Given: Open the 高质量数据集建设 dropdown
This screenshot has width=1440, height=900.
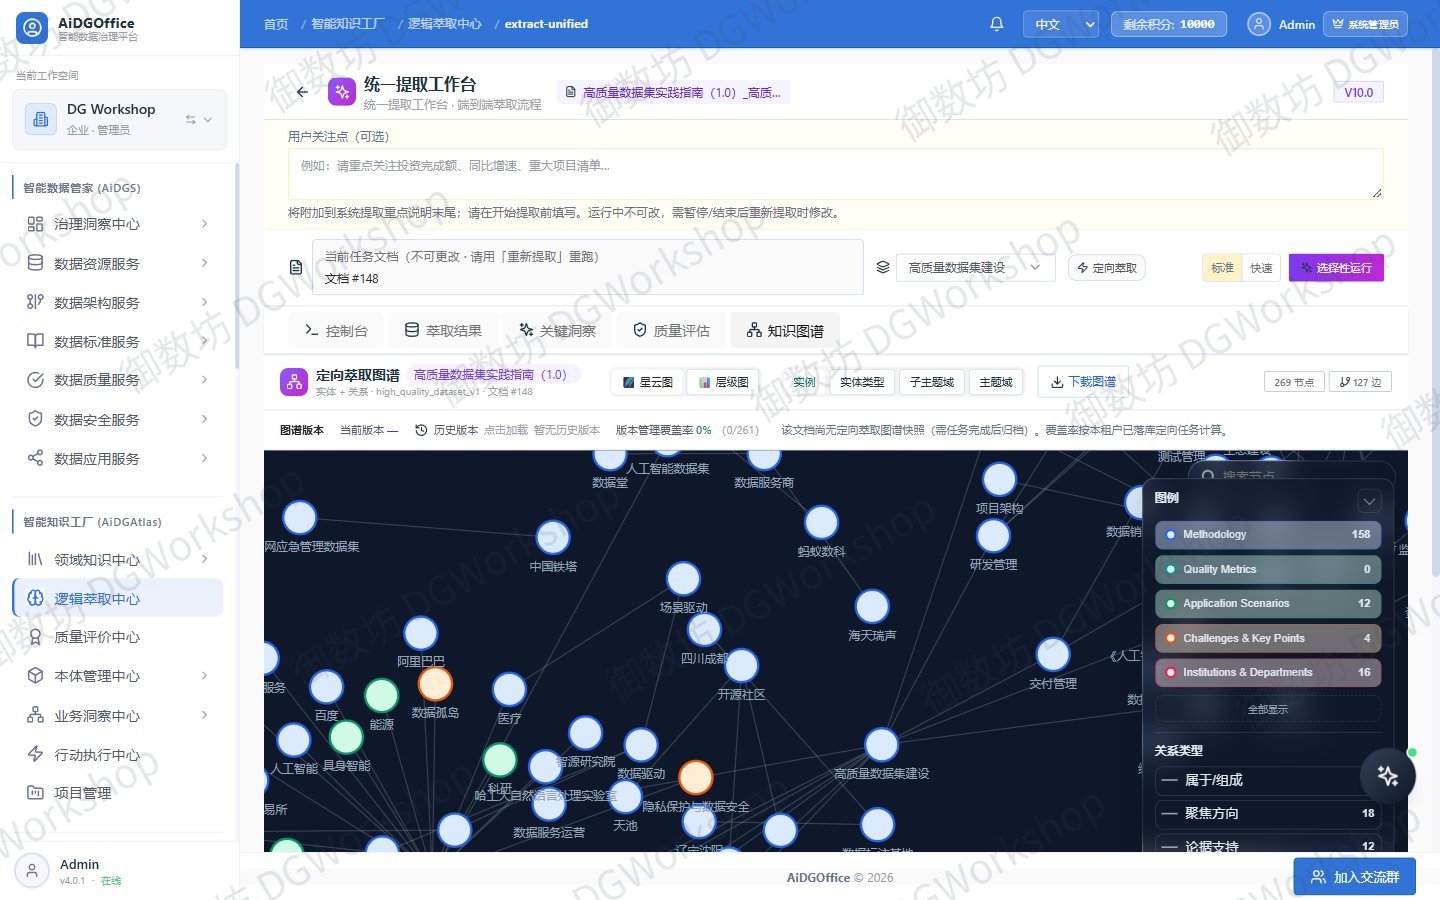Looking at the screenshot, I should [x=975, y=268].
